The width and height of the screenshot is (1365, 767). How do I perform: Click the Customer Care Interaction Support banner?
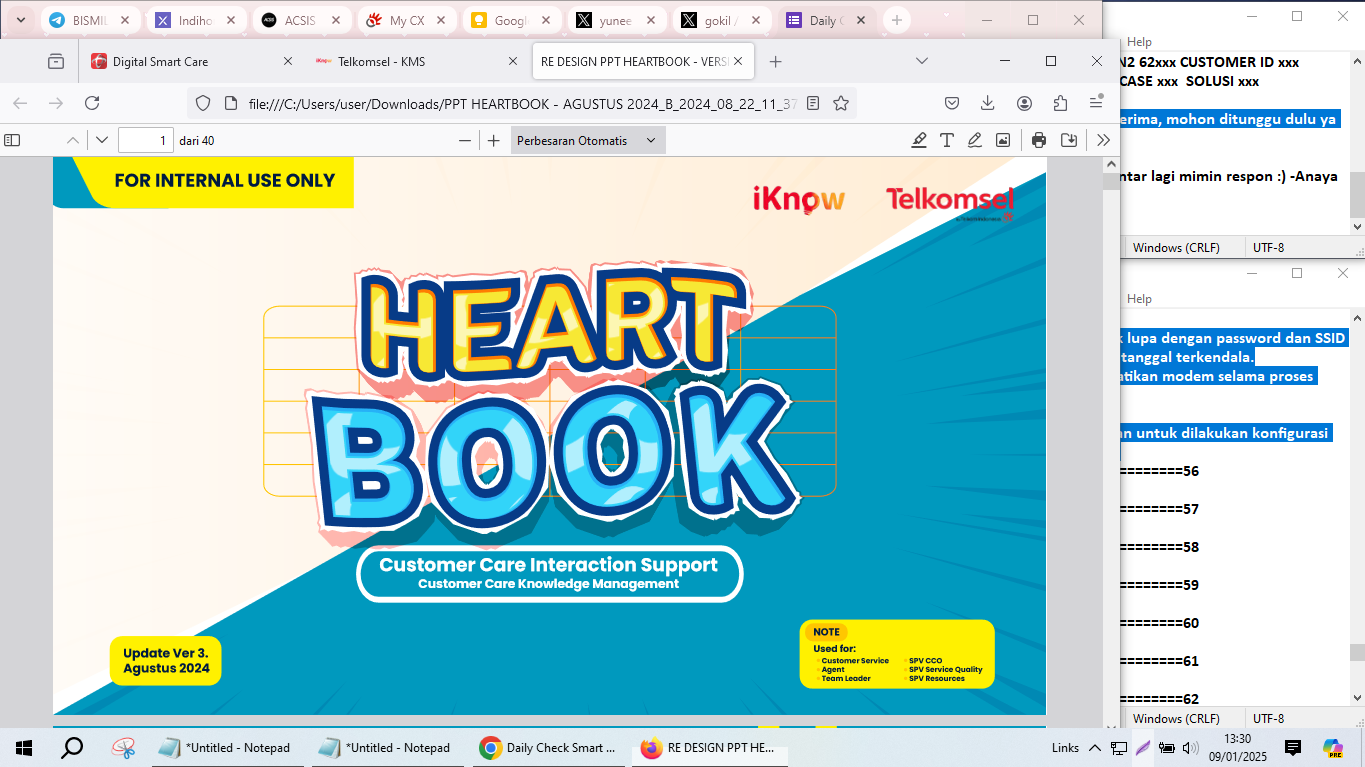coord(549,573)
